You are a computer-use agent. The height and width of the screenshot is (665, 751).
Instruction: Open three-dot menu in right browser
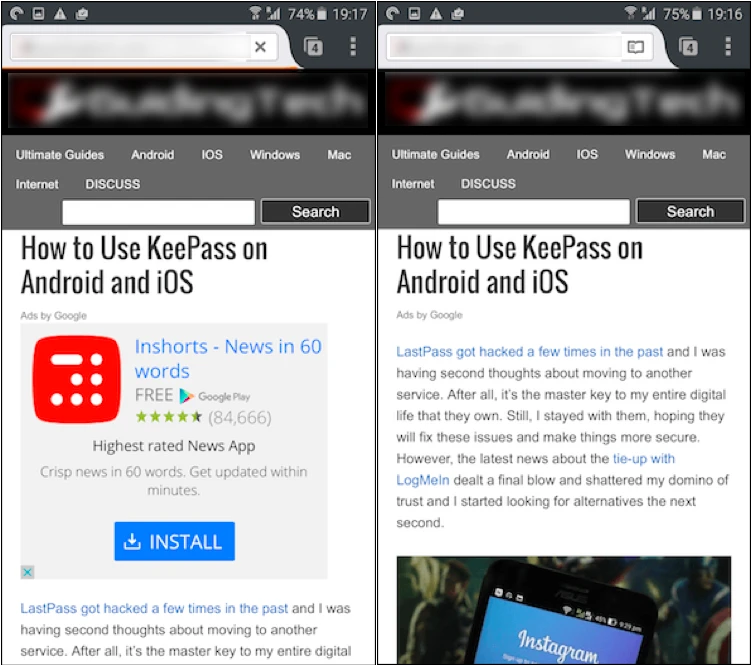pyautogui.click(x=728, y=46)
